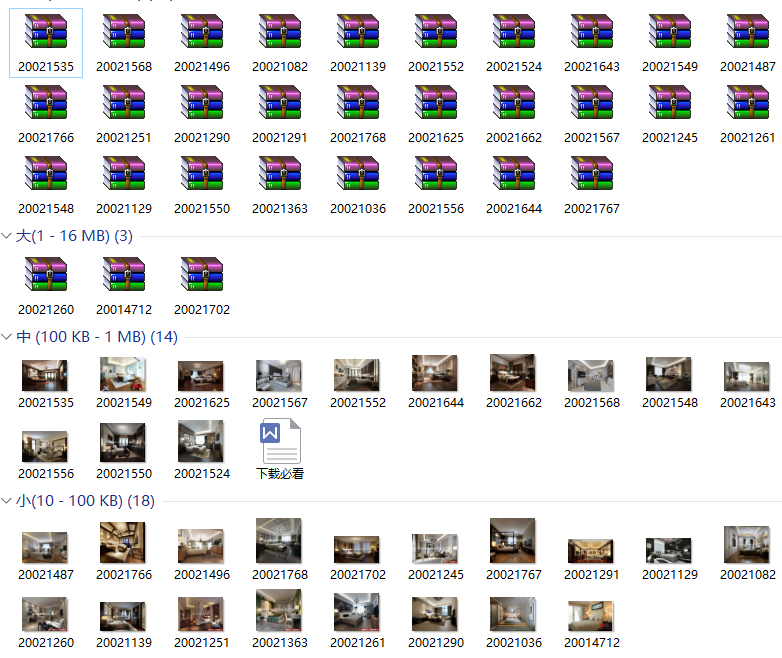This screenshot has height=658, width=782.
Task: Select image thumbnail 20021567
Action: (279, 376)
